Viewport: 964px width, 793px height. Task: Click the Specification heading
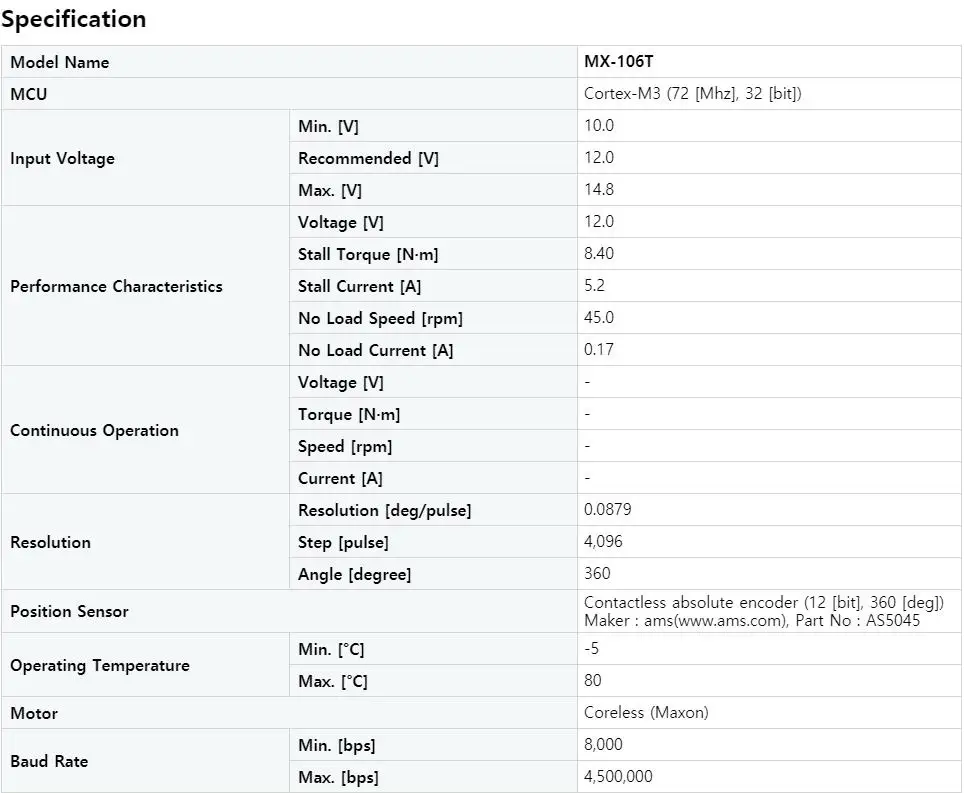pos(74,19)
